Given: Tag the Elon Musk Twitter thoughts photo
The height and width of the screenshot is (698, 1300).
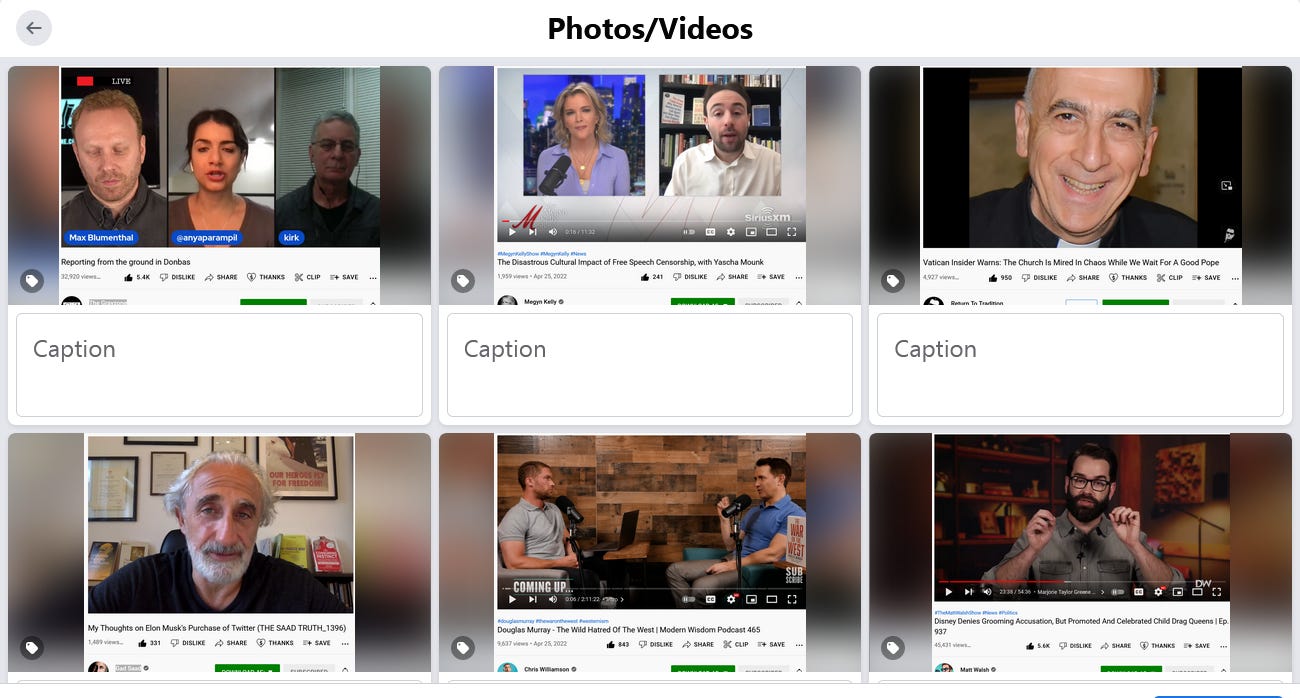Looking at the screenshot, I should (32, 648).
